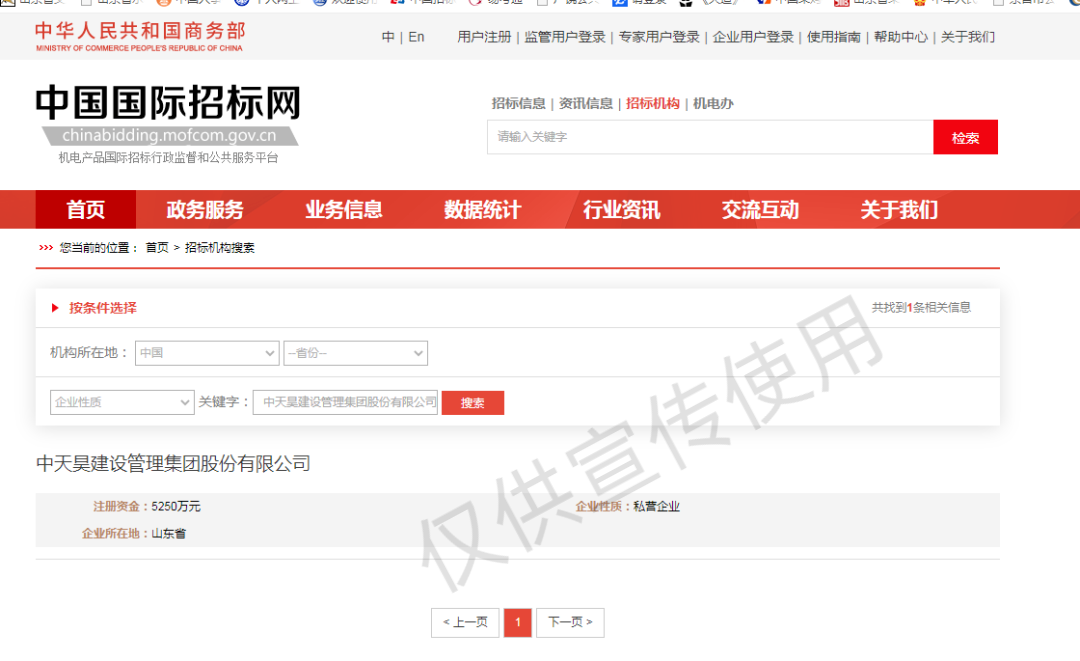Click the 5250万元 registered capital value

pyautogui.click(x=176, y=507)
